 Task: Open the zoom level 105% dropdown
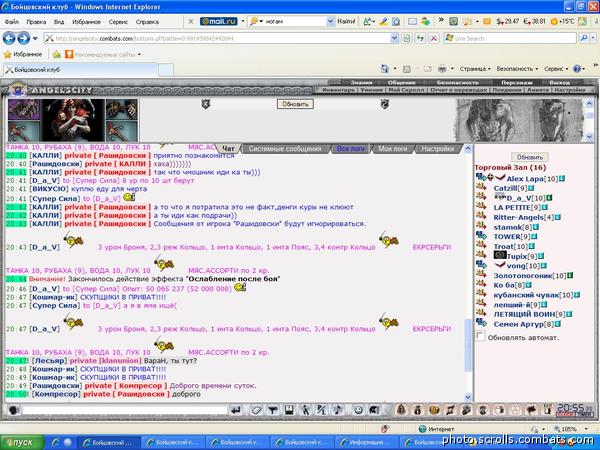point(586,429)
